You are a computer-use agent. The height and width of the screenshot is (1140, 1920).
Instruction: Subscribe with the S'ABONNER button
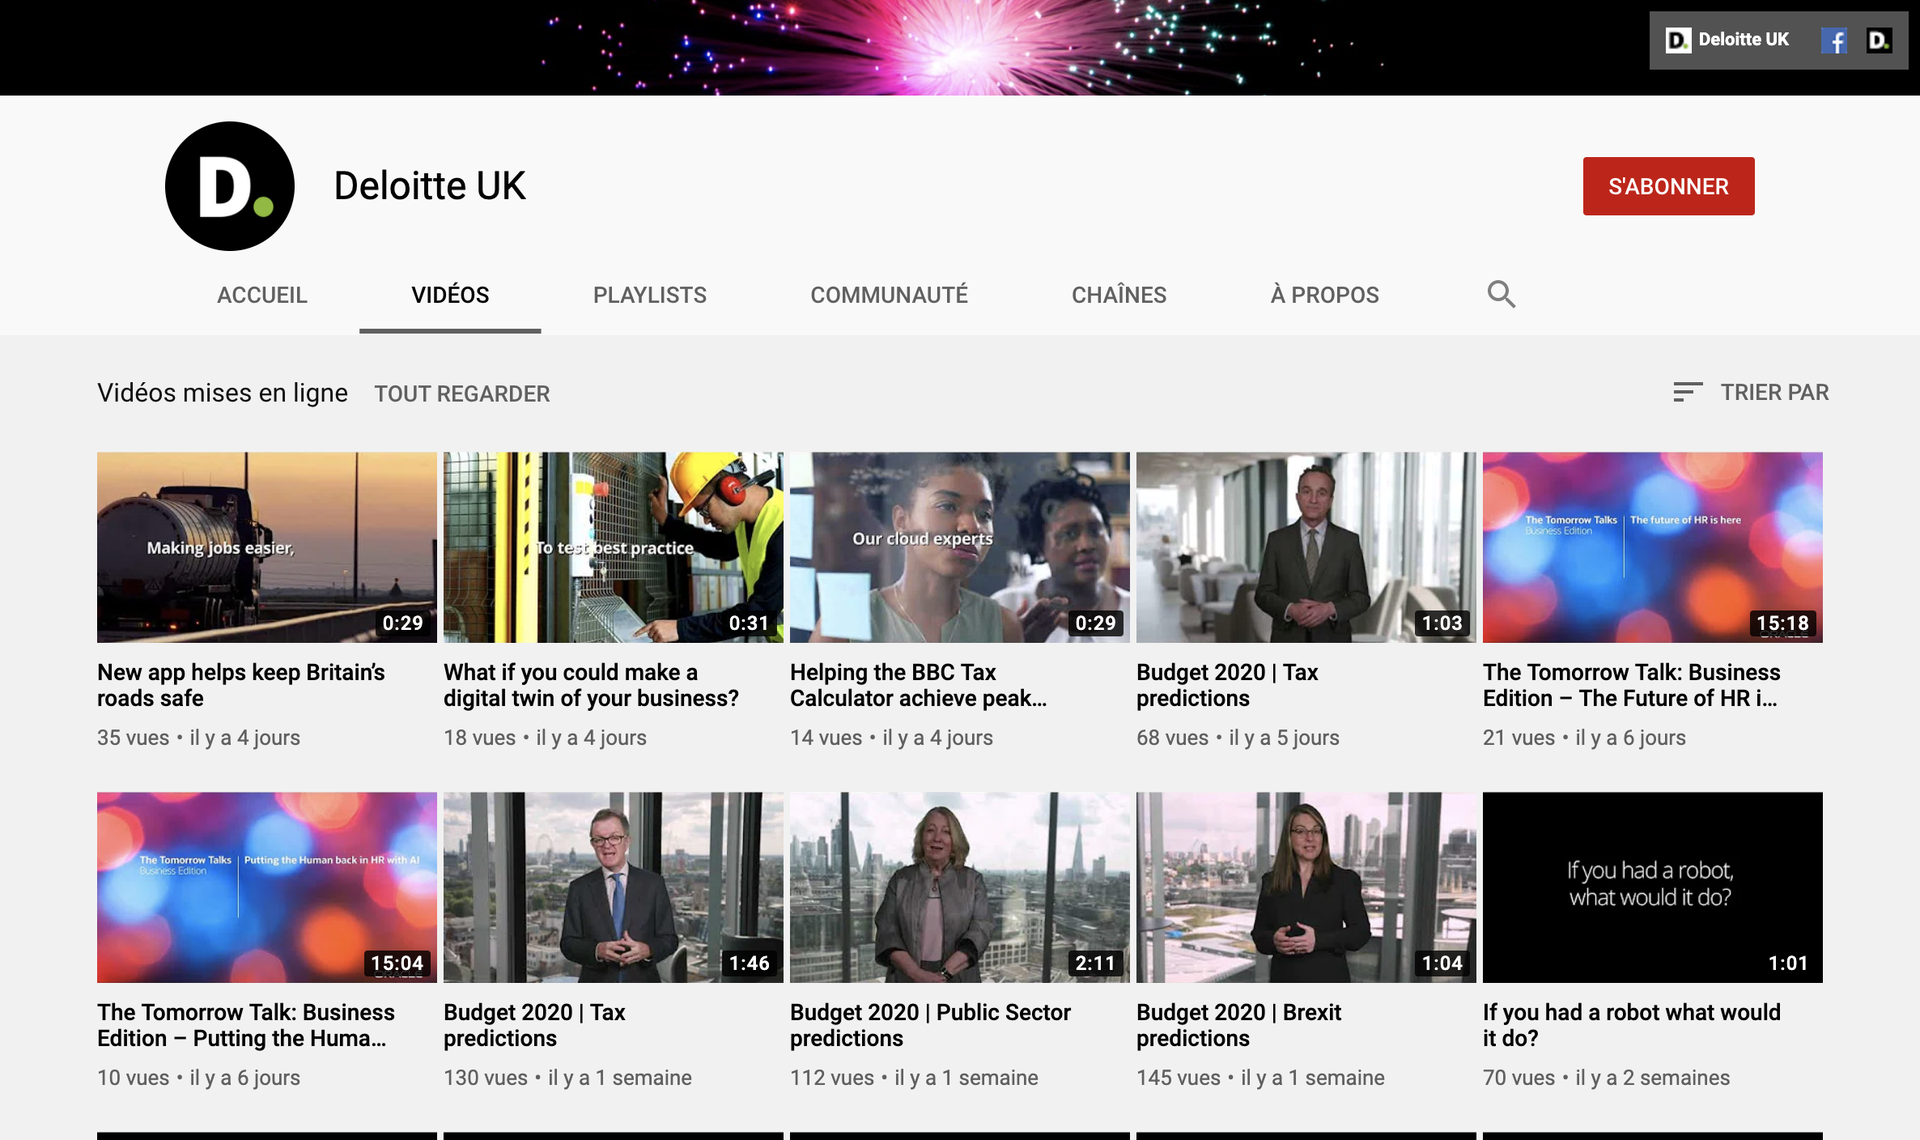[1668, 186]
